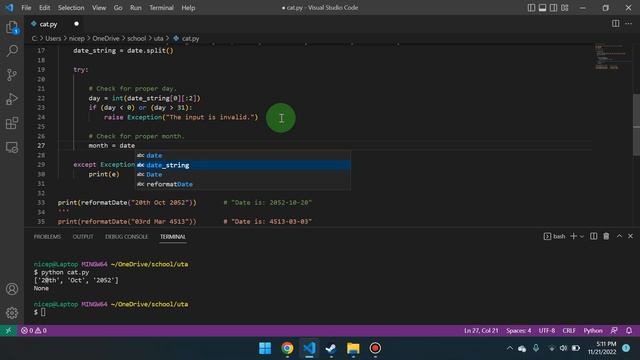Open Customize Layout icon
This screenshot has height=360, width=640.
(565, 8)
